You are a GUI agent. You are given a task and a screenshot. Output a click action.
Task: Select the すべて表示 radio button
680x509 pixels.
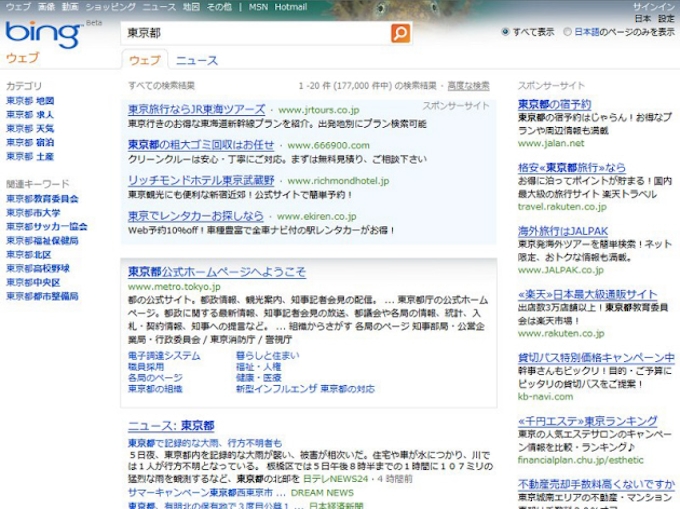click(x=505, y=32)
